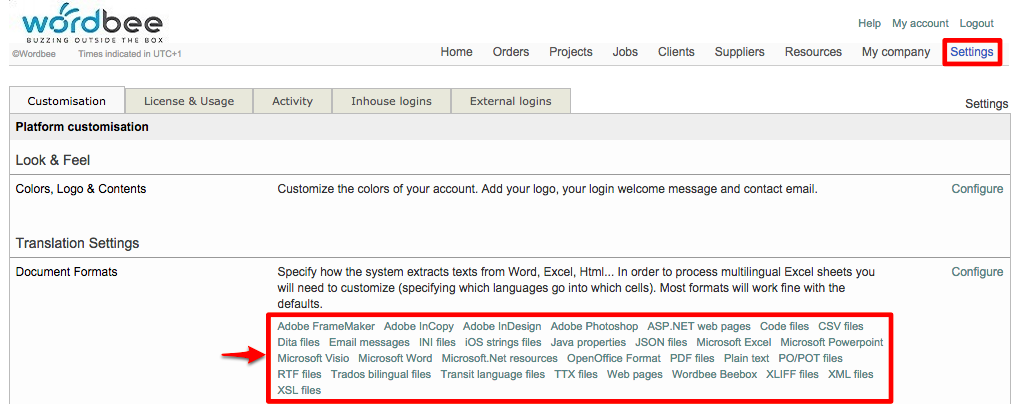Image resolution: width=1019 pixels, height=404 pixels.
Task: Click the Logout link
Action: (x=976, y=23)
